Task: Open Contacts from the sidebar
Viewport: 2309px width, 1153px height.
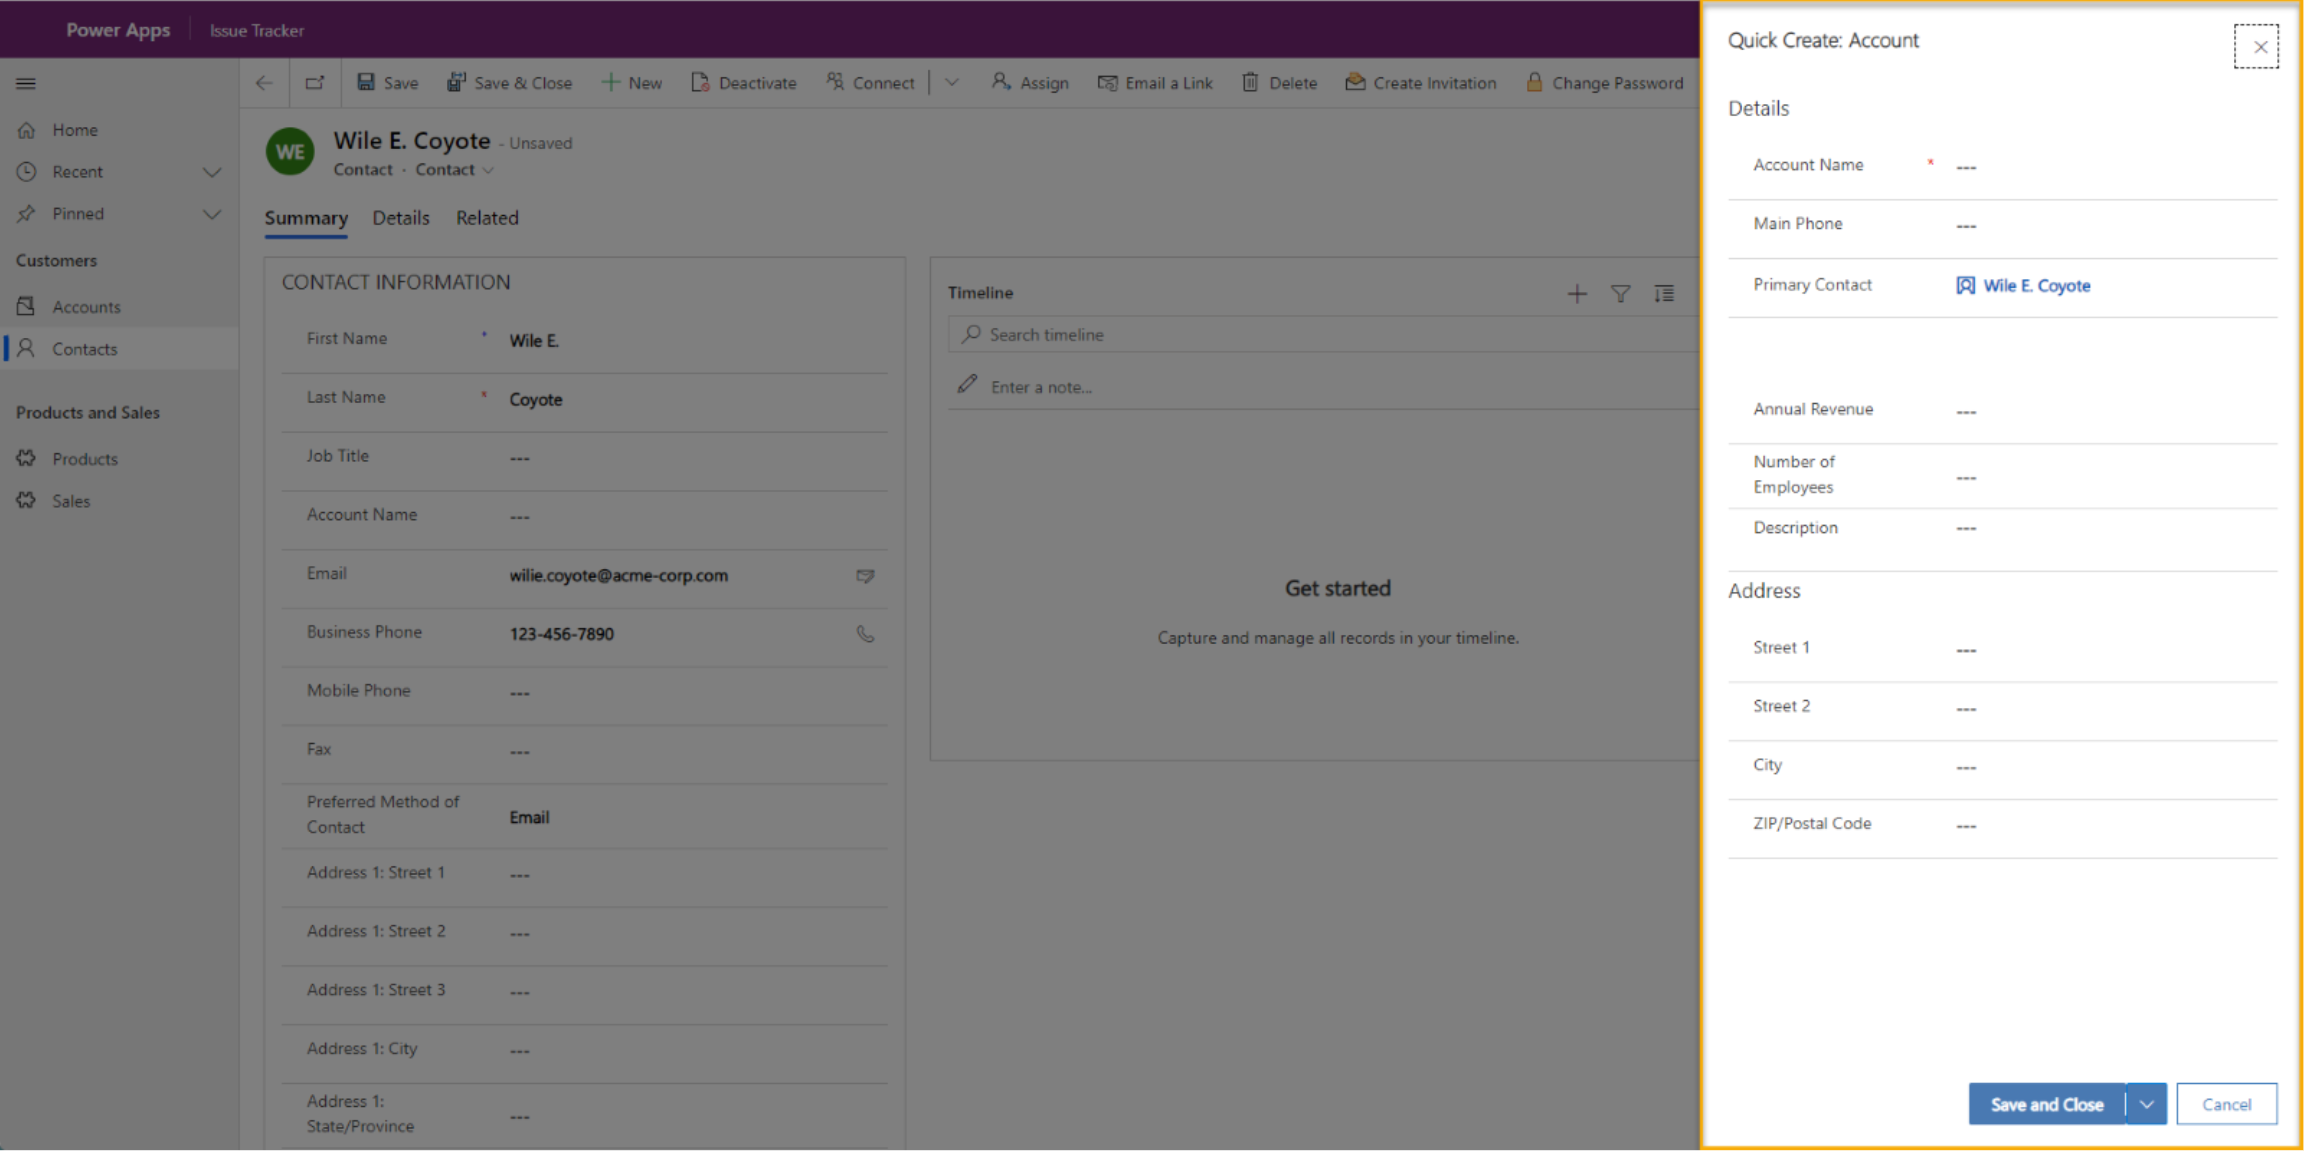Action: pyautogui.click(x=84, y=348)
